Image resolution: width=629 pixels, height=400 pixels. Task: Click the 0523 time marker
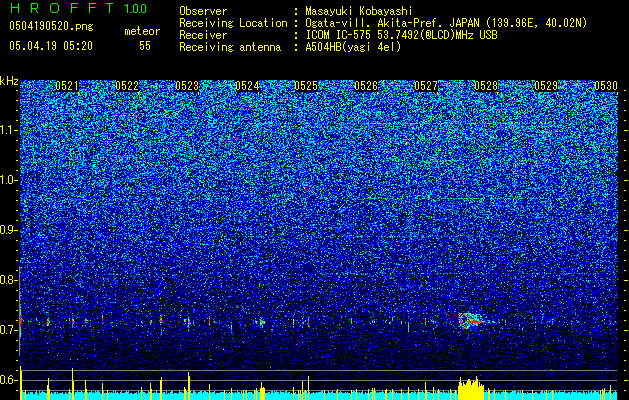187,86
